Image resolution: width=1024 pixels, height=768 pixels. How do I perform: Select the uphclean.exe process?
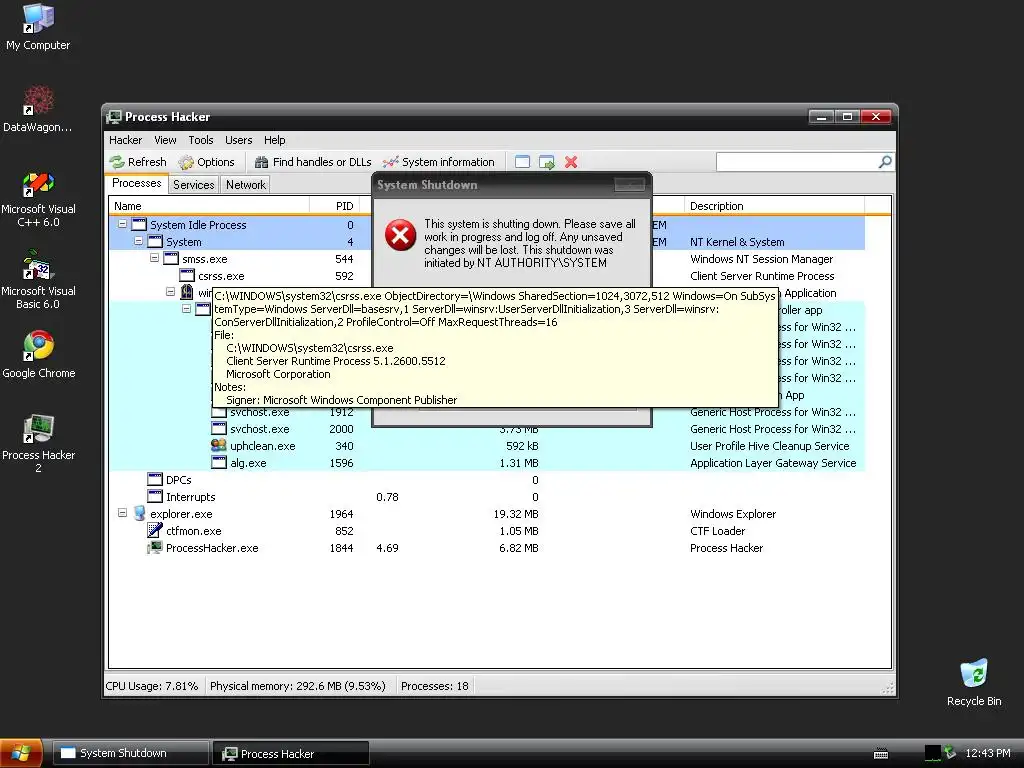[487, 445]
